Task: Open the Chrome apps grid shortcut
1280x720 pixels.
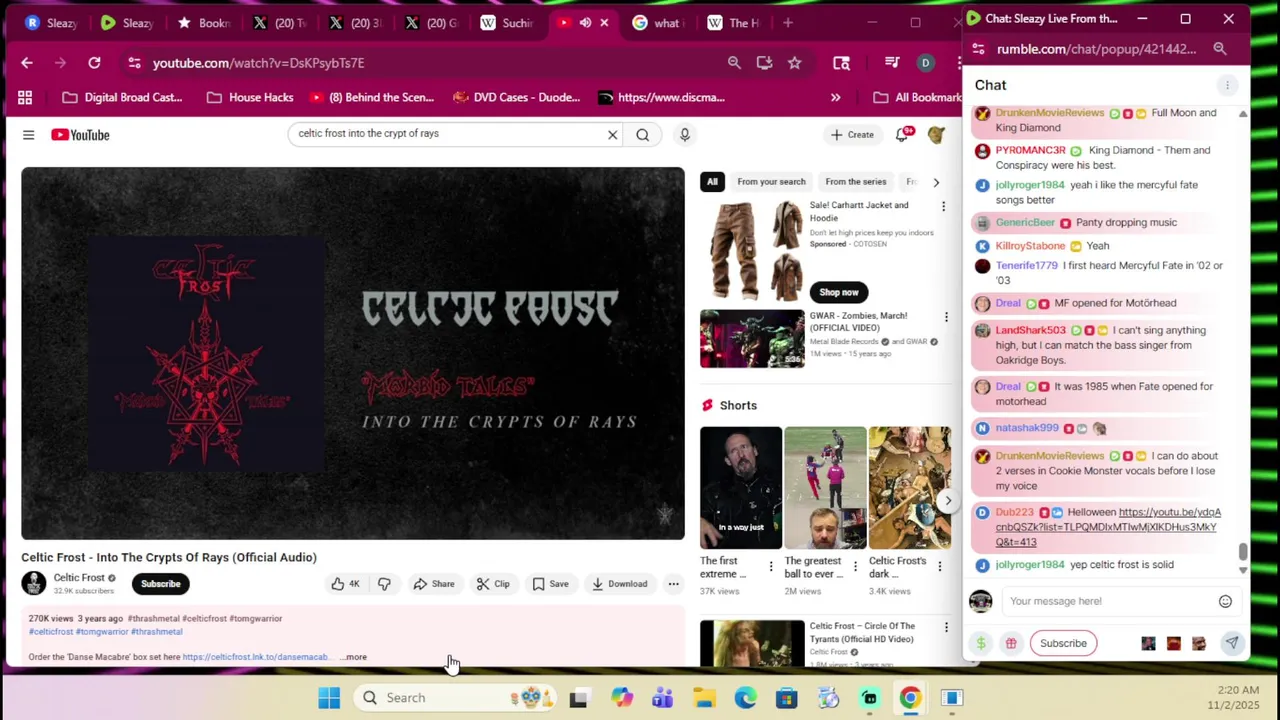Action: 25,97
